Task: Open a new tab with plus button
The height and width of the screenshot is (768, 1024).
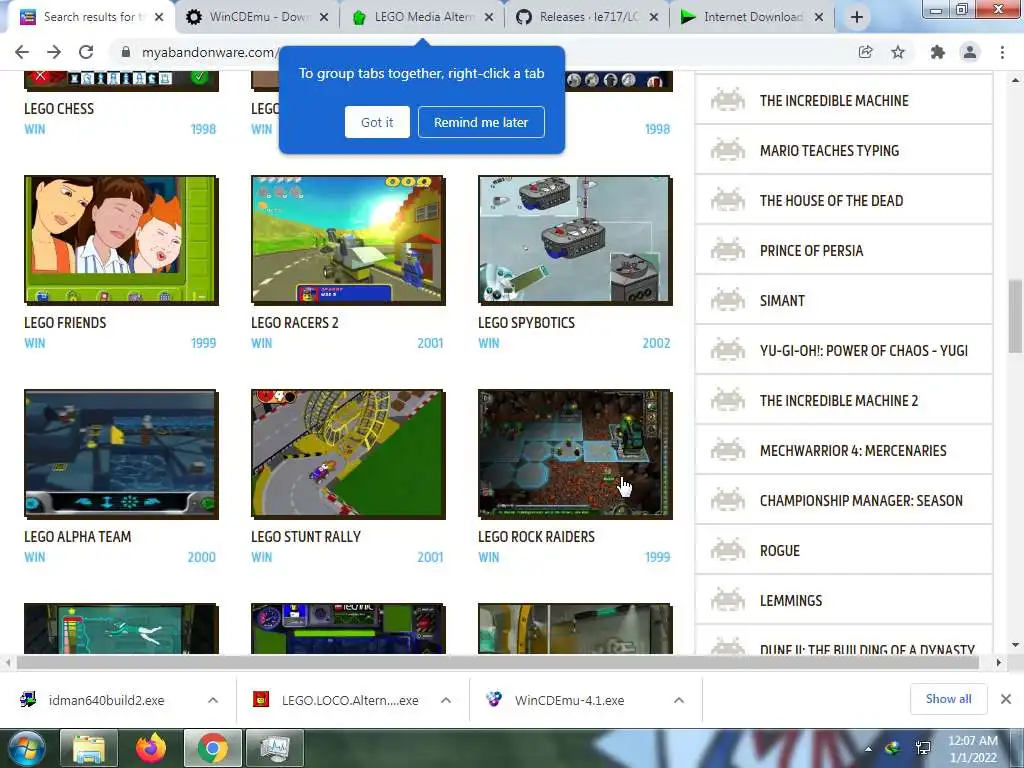Action: (x=857, y=17)
